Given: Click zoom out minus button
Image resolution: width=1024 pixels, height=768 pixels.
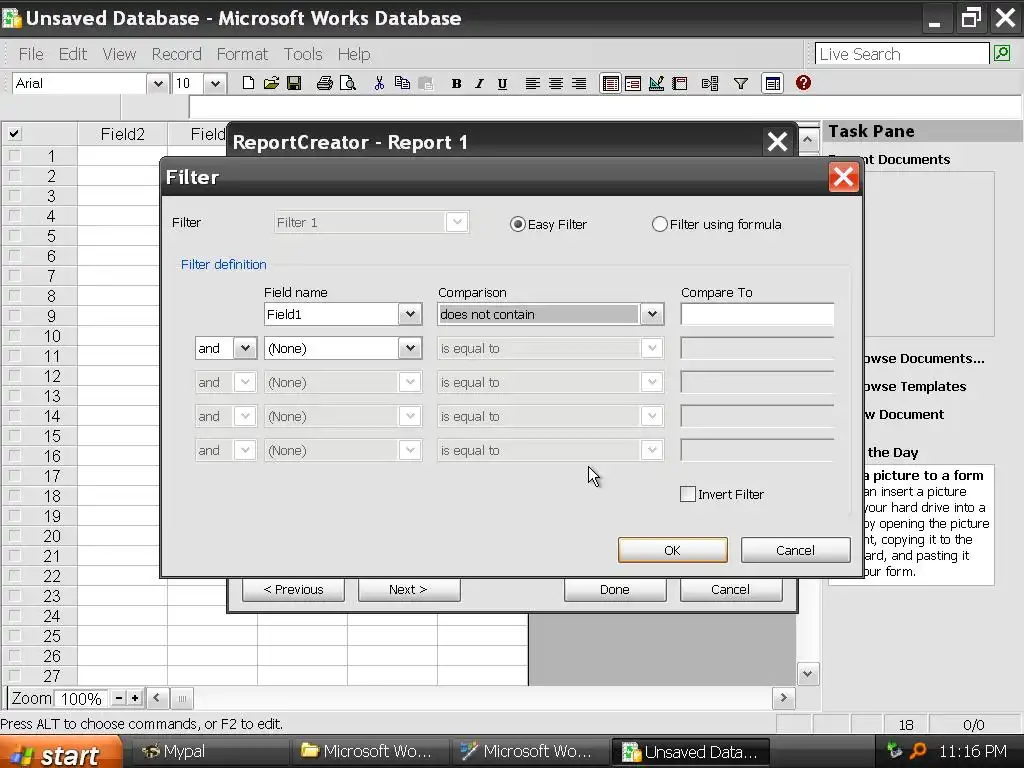Looking at the screenshot, I should (x=119, y=698).
